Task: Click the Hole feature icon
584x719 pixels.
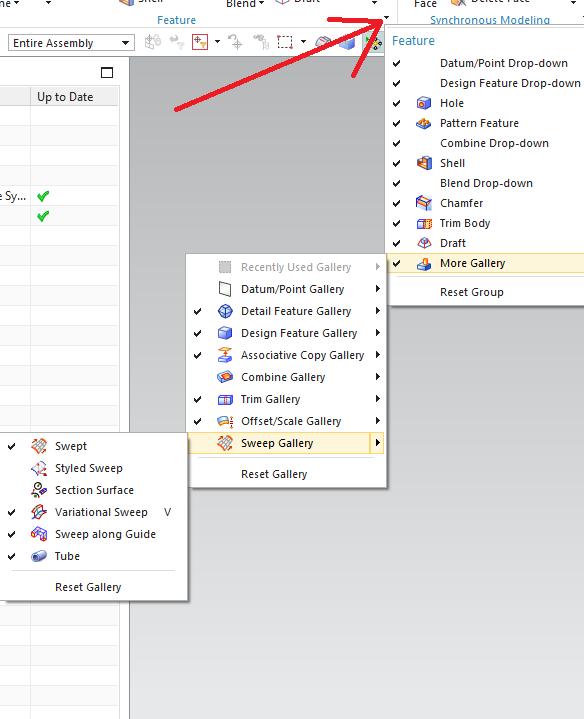Action: [424, 103]
